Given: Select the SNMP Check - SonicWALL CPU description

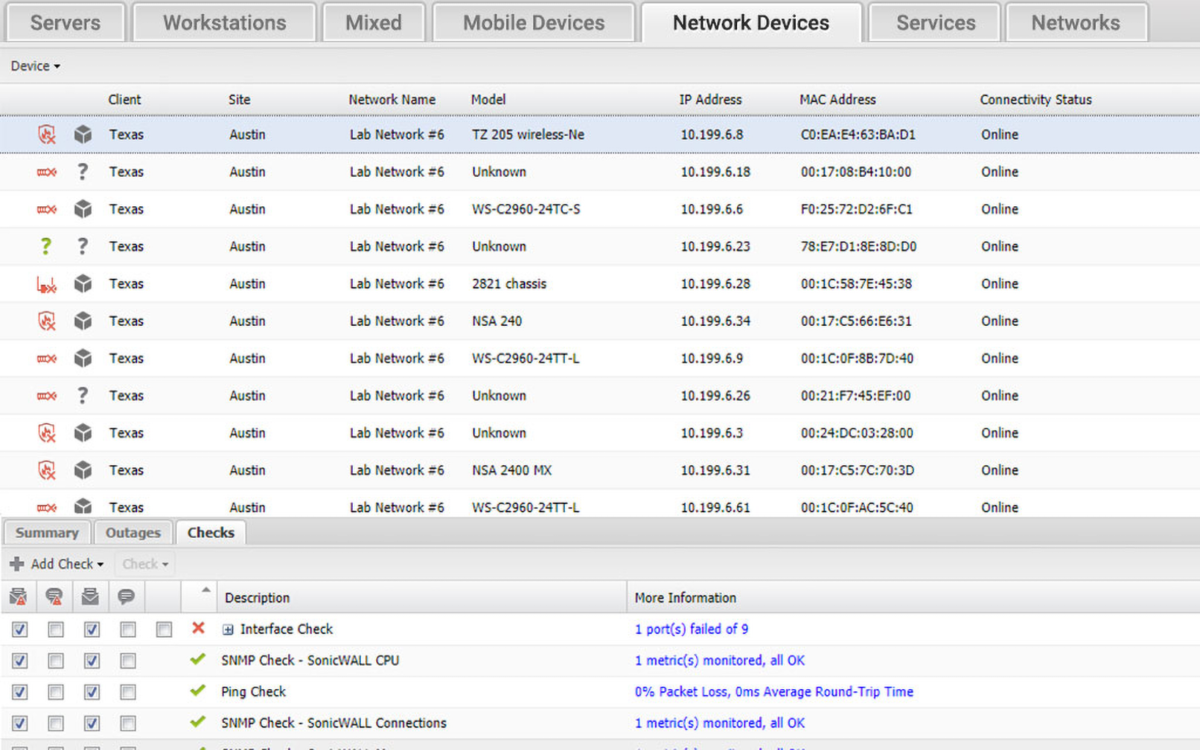Looking at the screenshot, I should click(310, 660).
